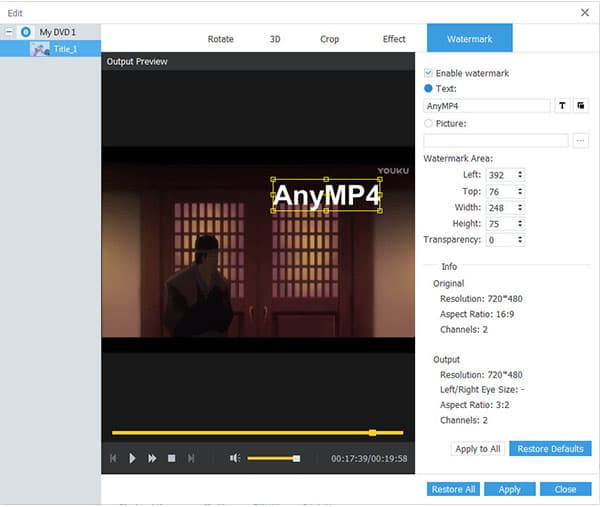Apply the watermark changes

[509, 489]
